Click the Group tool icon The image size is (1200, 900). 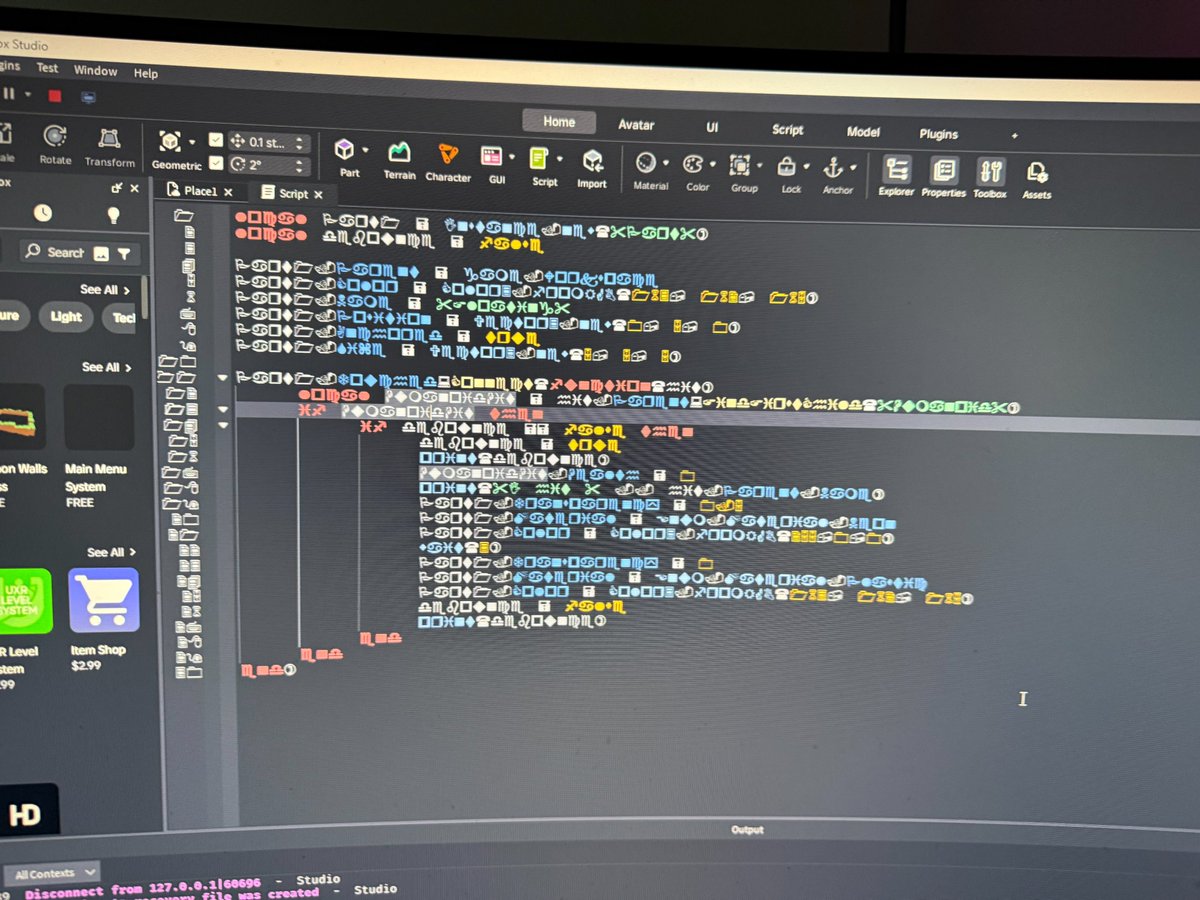740,165
